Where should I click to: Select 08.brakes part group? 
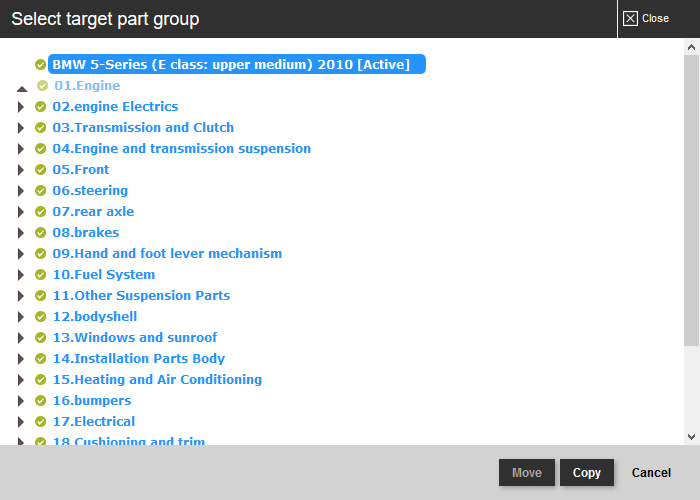(85, 232)
